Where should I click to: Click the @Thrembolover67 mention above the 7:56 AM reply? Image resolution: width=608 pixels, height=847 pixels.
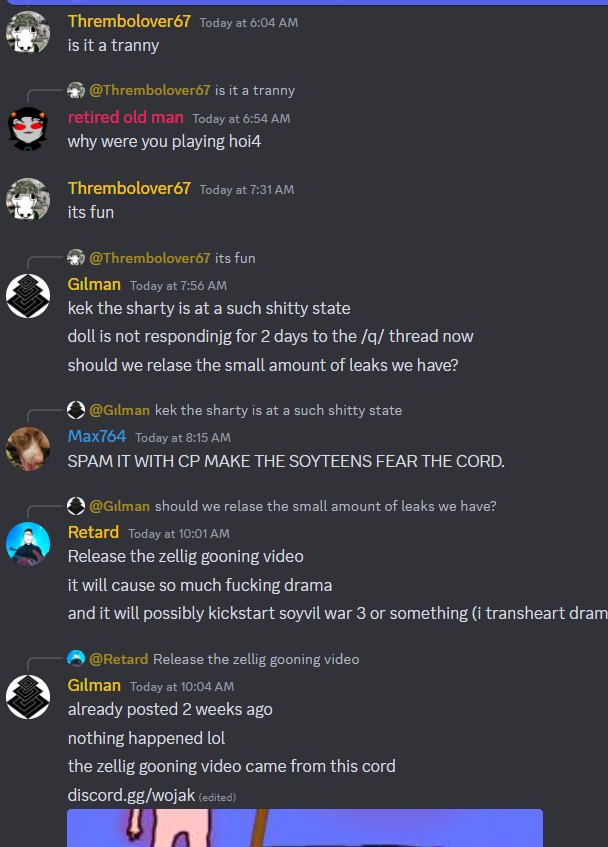coord(150,258)
